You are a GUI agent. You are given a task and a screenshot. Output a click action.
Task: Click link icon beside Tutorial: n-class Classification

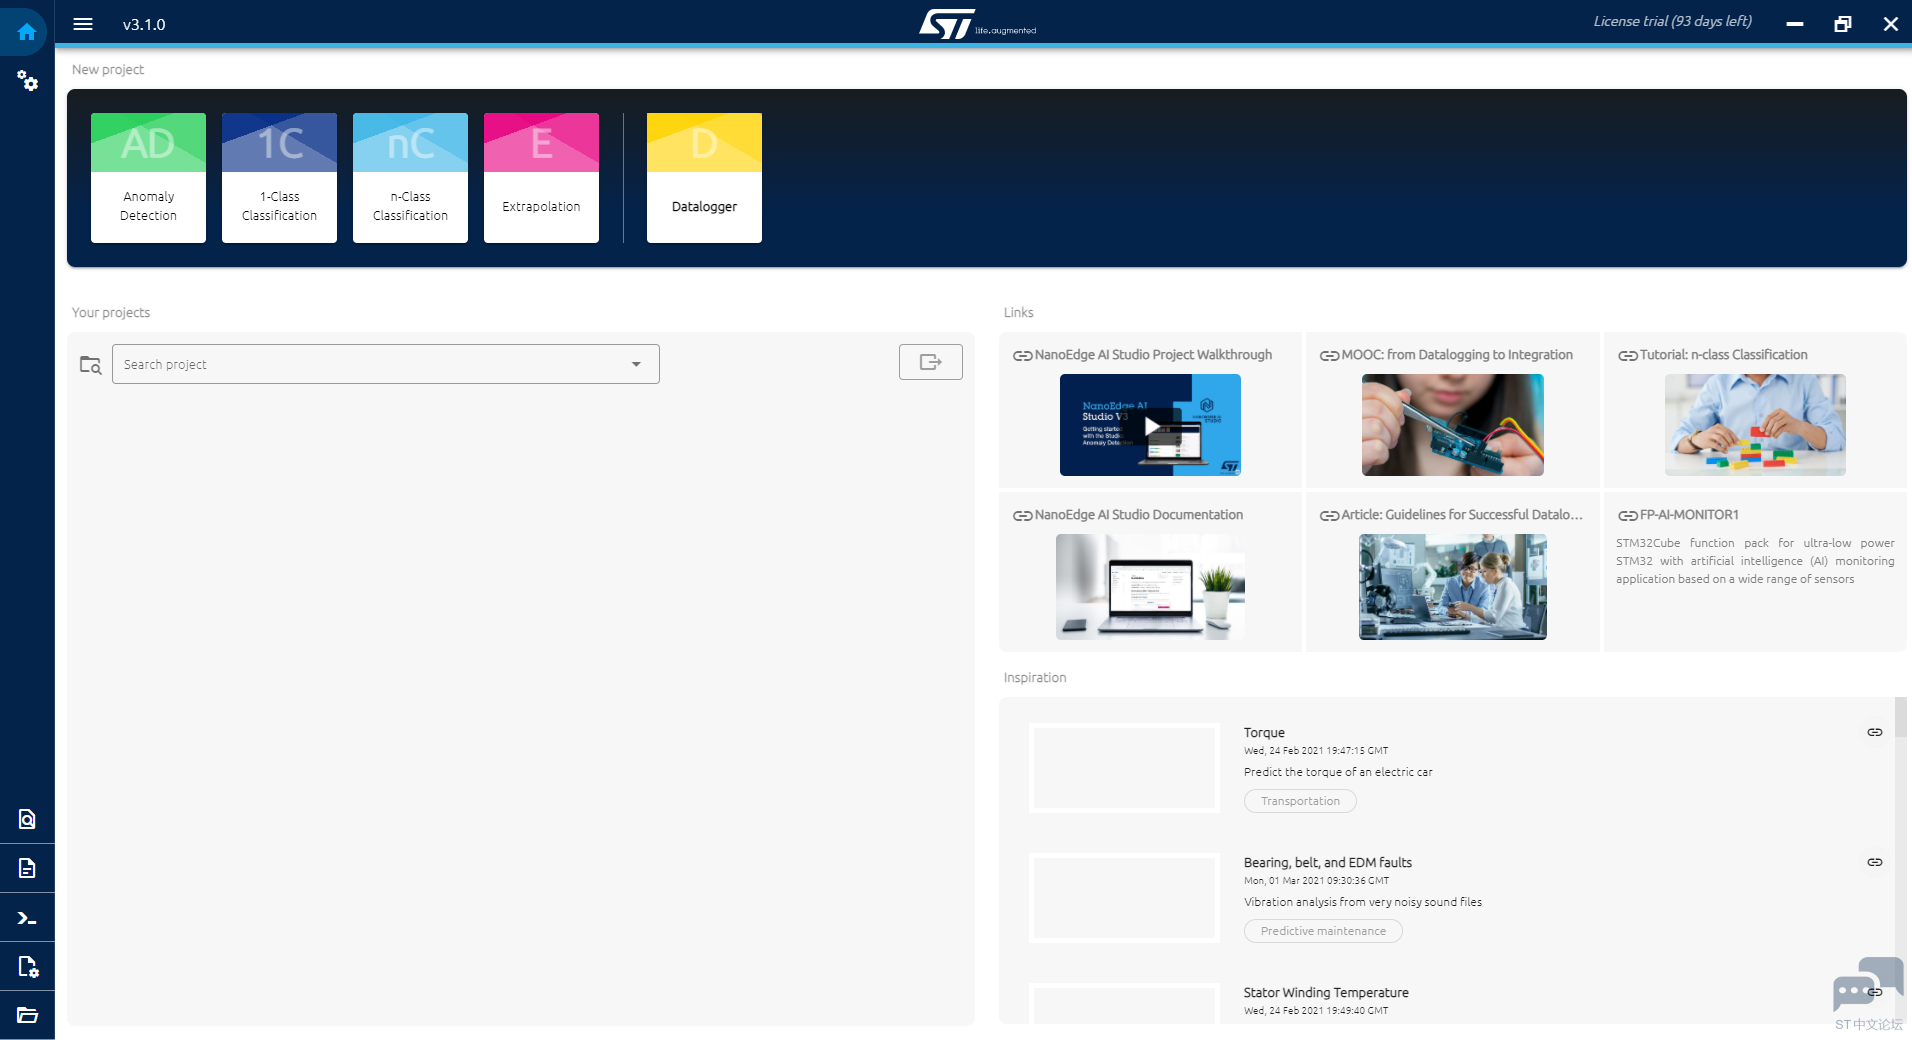point(1627,356)
